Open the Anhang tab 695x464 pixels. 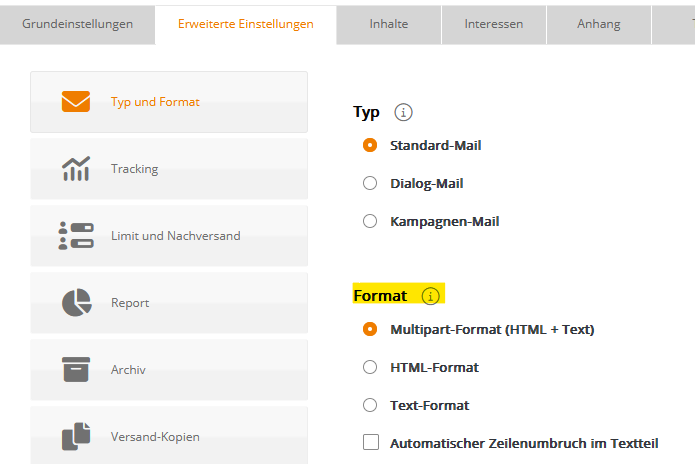pos(599,25)
